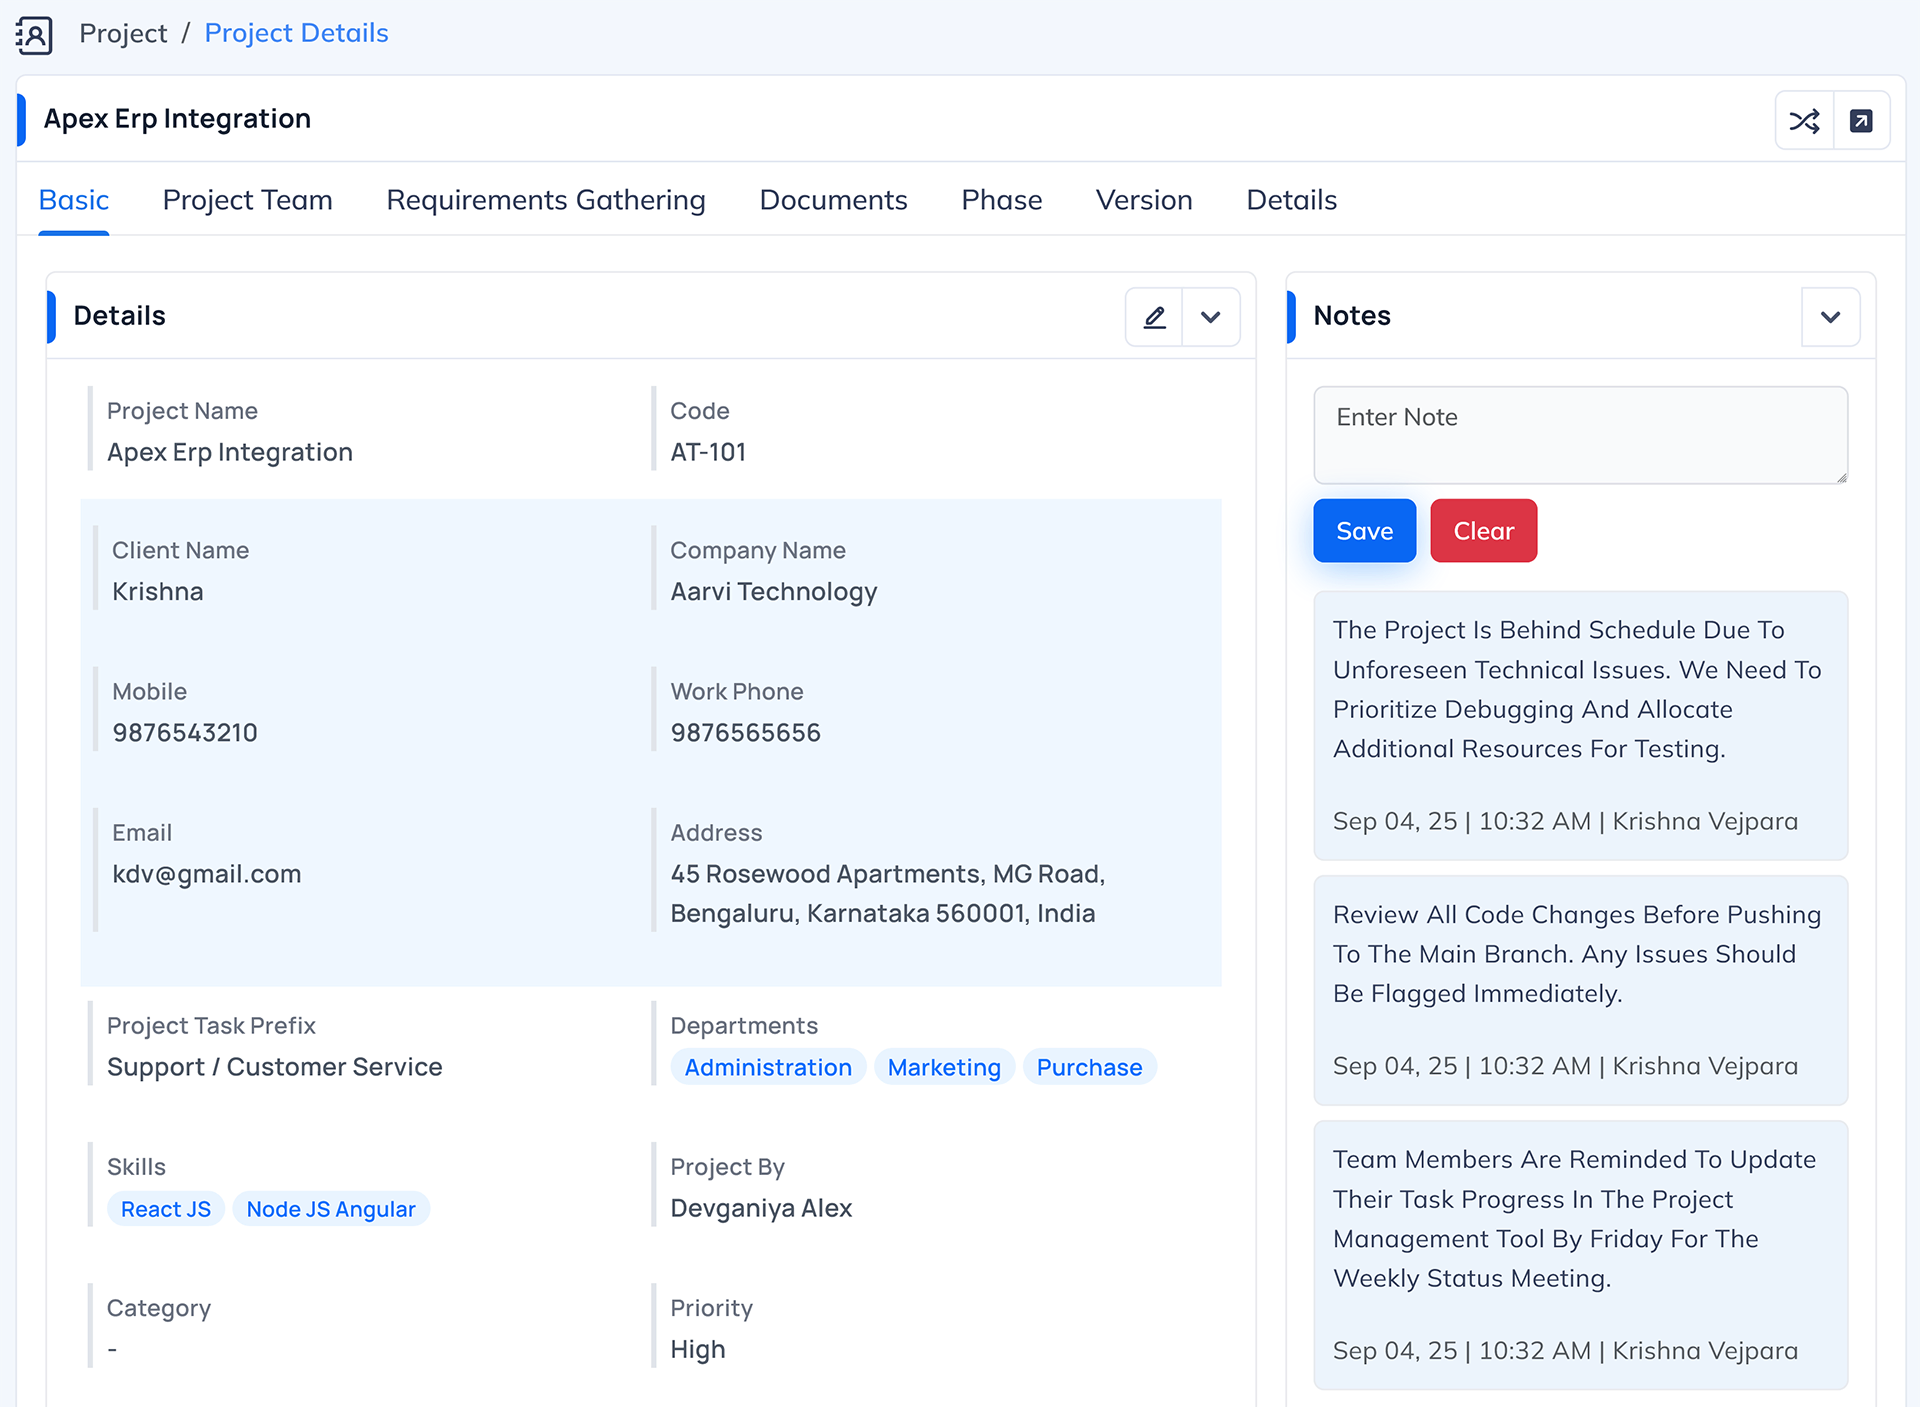Collapse the Notes panel chevron
The image size is (1920, 1407).
(x=1830, y=317)
